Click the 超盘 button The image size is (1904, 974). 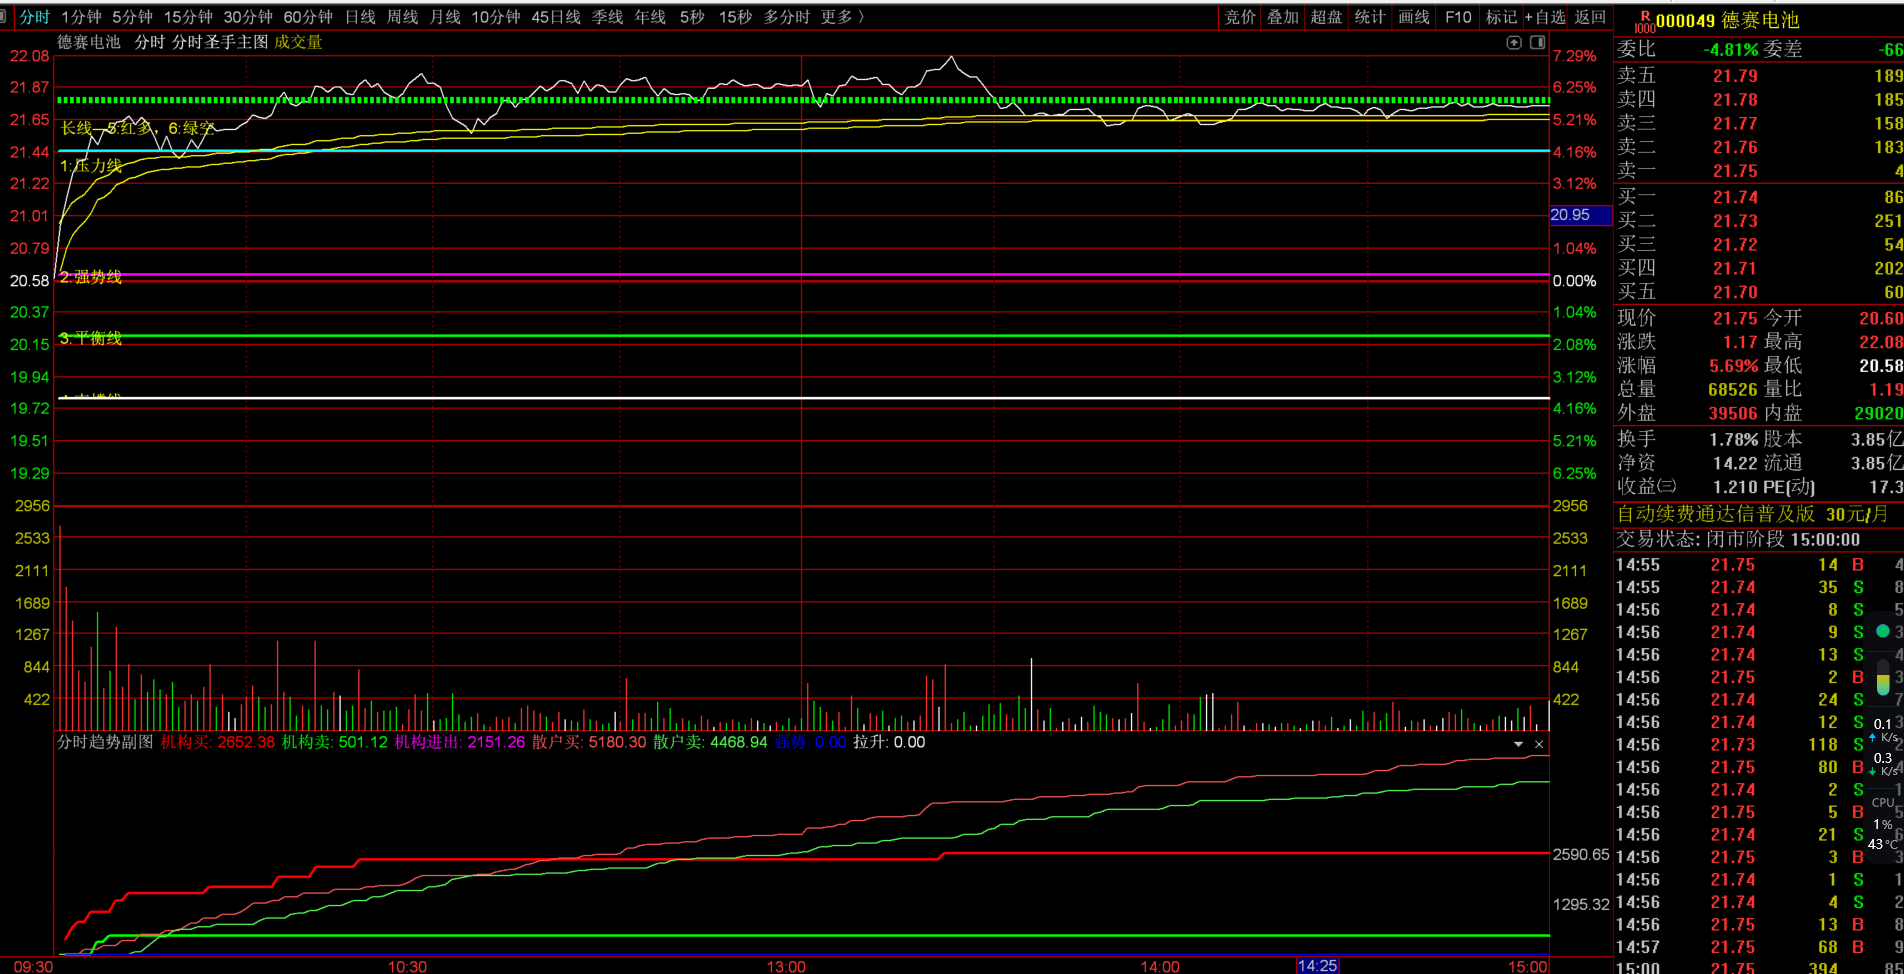click(x=1326, y=17)
